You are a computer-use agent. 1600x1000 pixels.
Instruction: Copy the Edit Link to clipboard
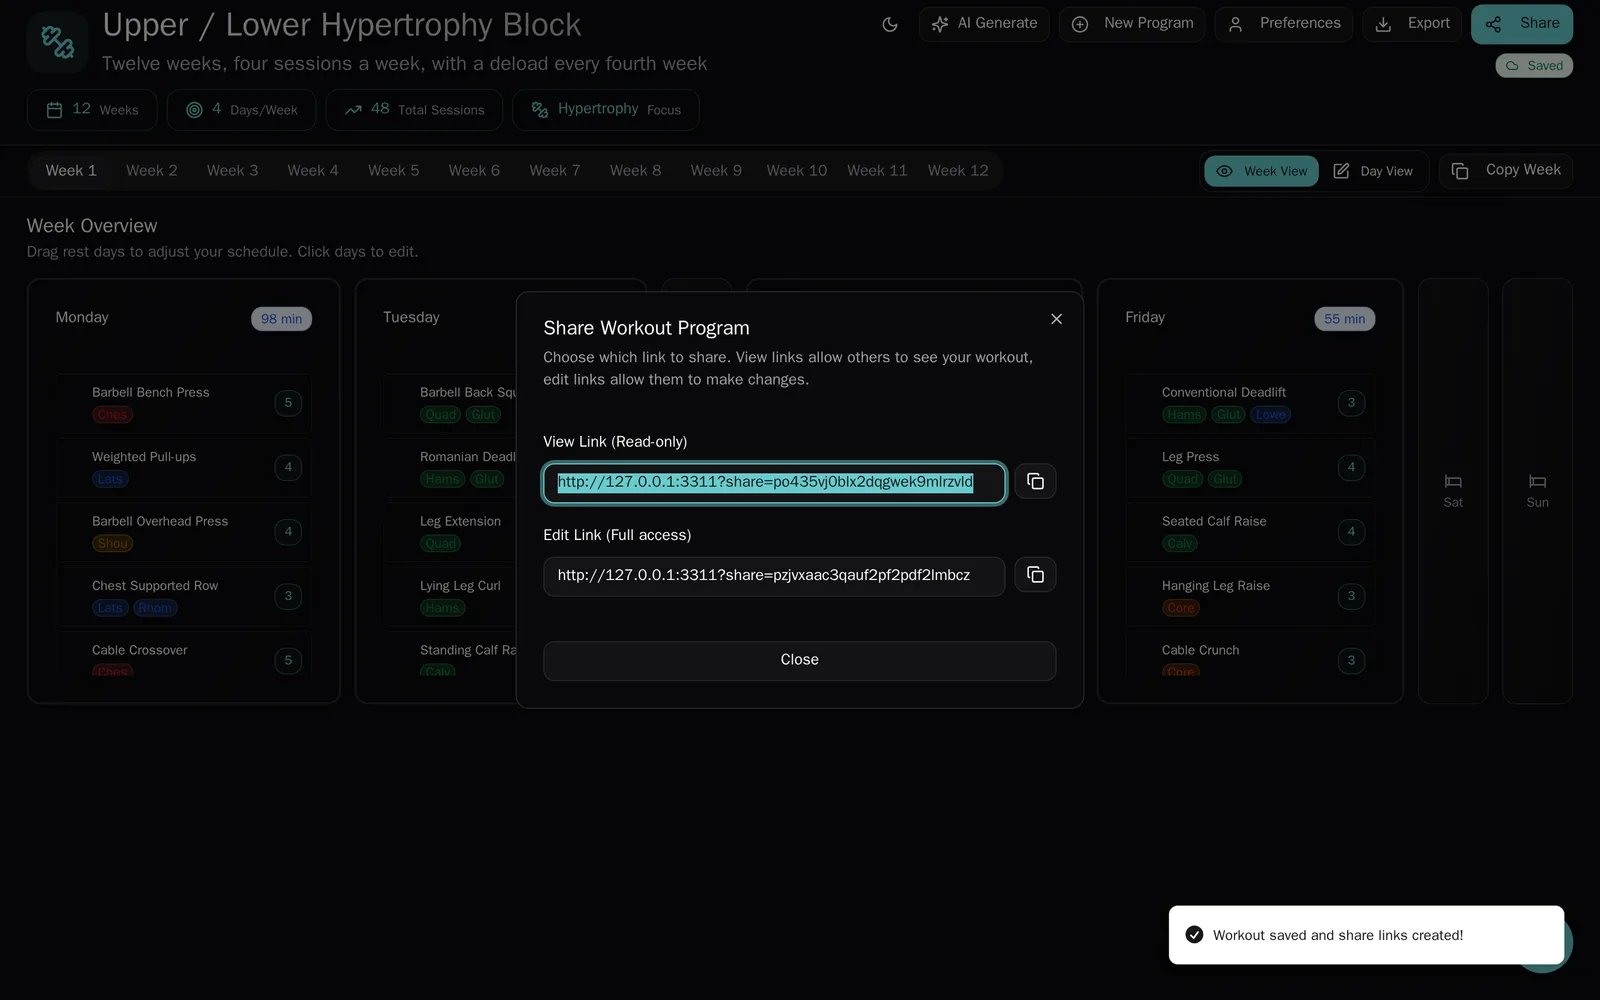point(1035,575)
